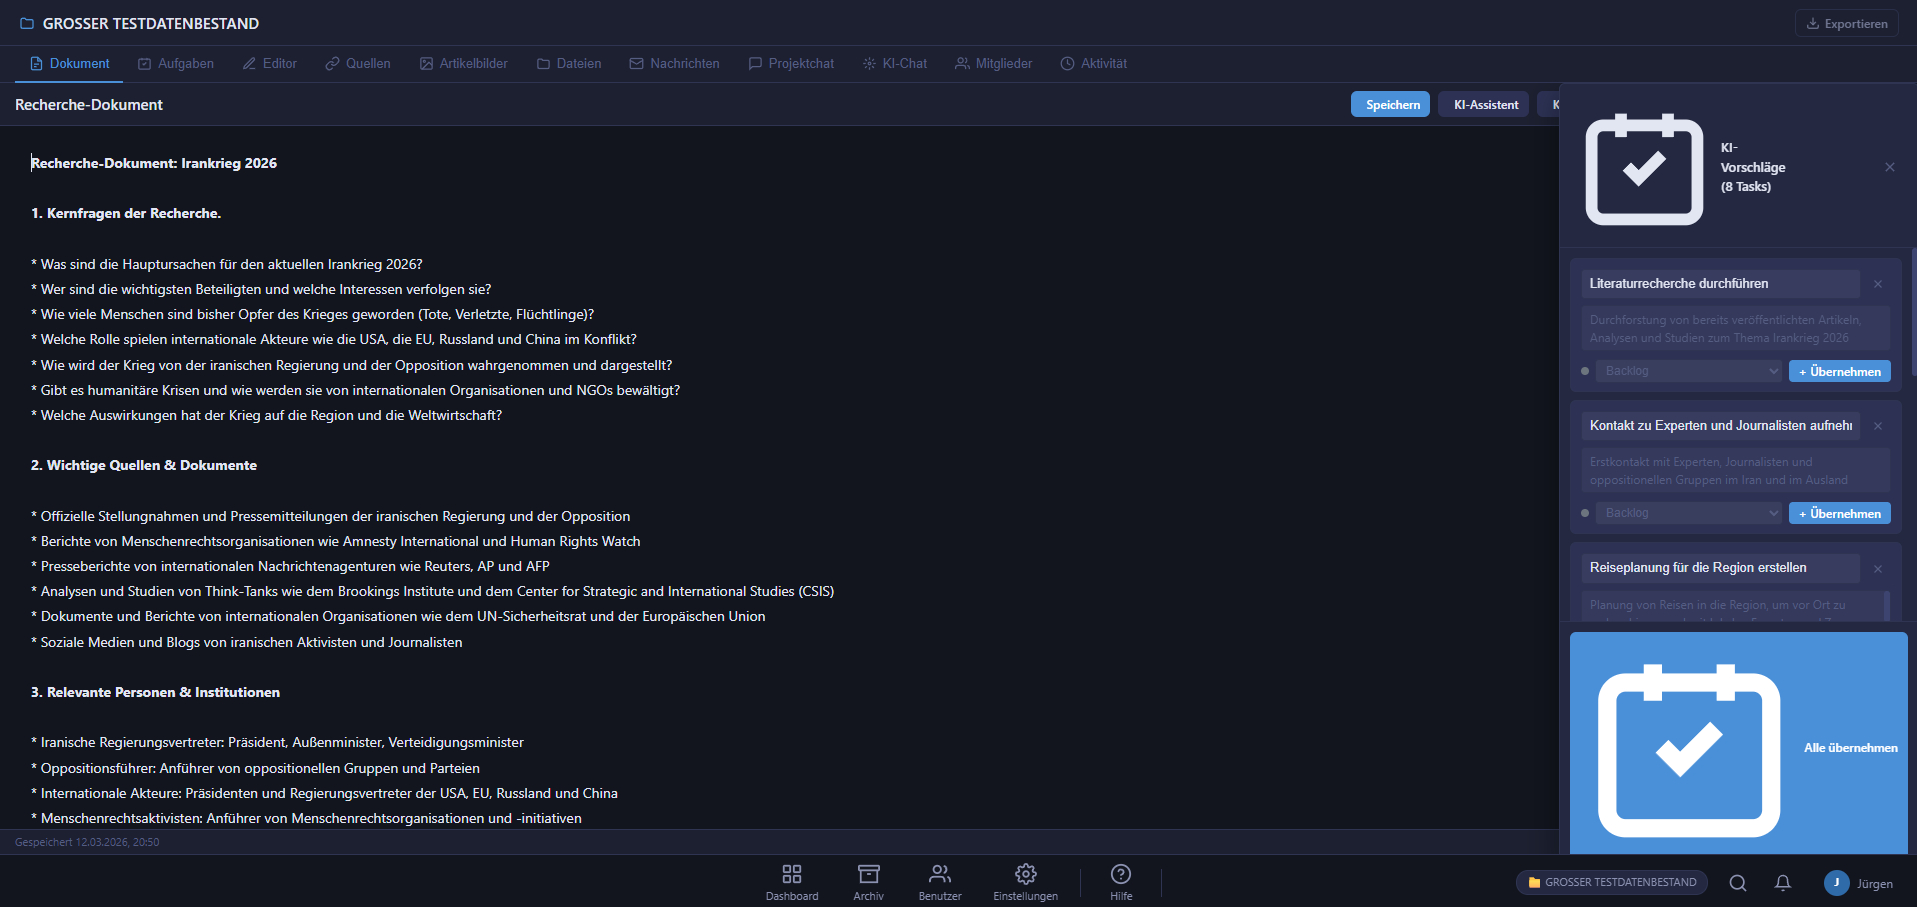This screenshot has height=907, width=1917.
Task: Open the Nachrichten mail icon
Action: point(635,63)
